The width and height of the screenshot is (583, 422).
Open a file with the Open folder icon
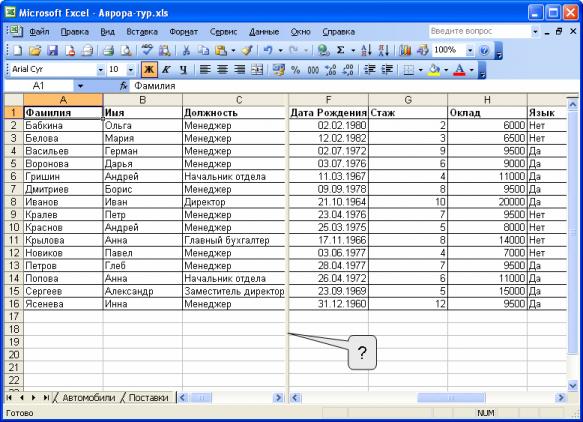pos(35,50)
